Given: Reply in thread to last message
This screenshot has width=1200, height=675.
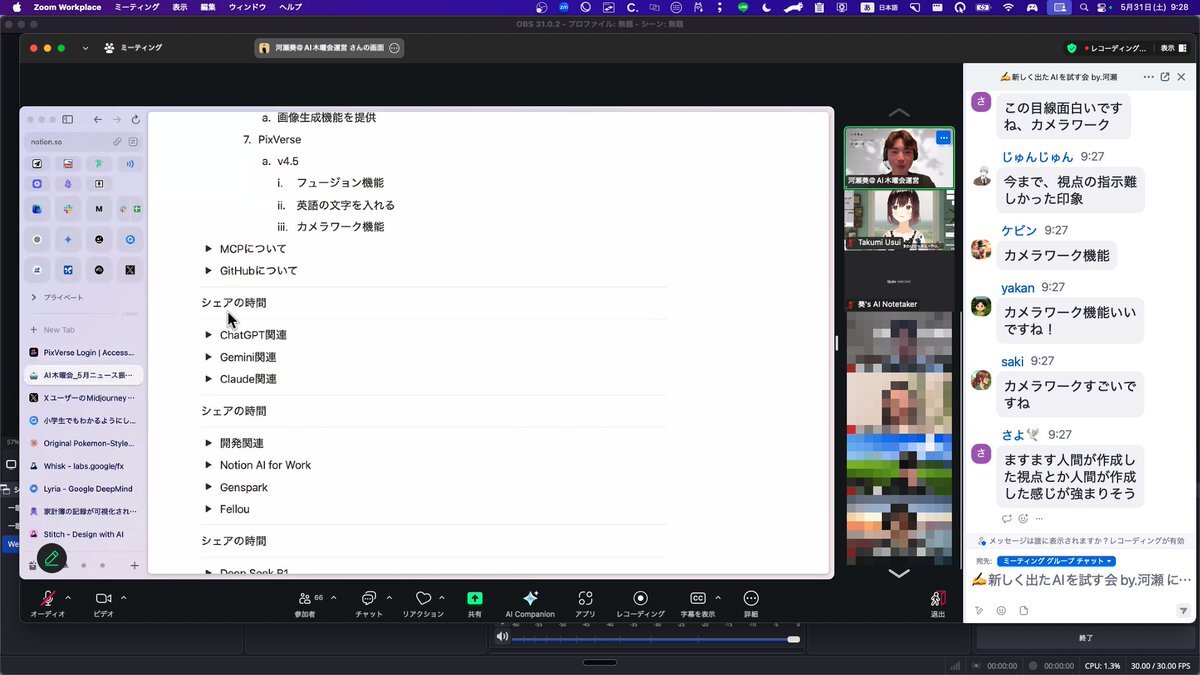Looking at the screenshot, I should tap(1007, 519).
